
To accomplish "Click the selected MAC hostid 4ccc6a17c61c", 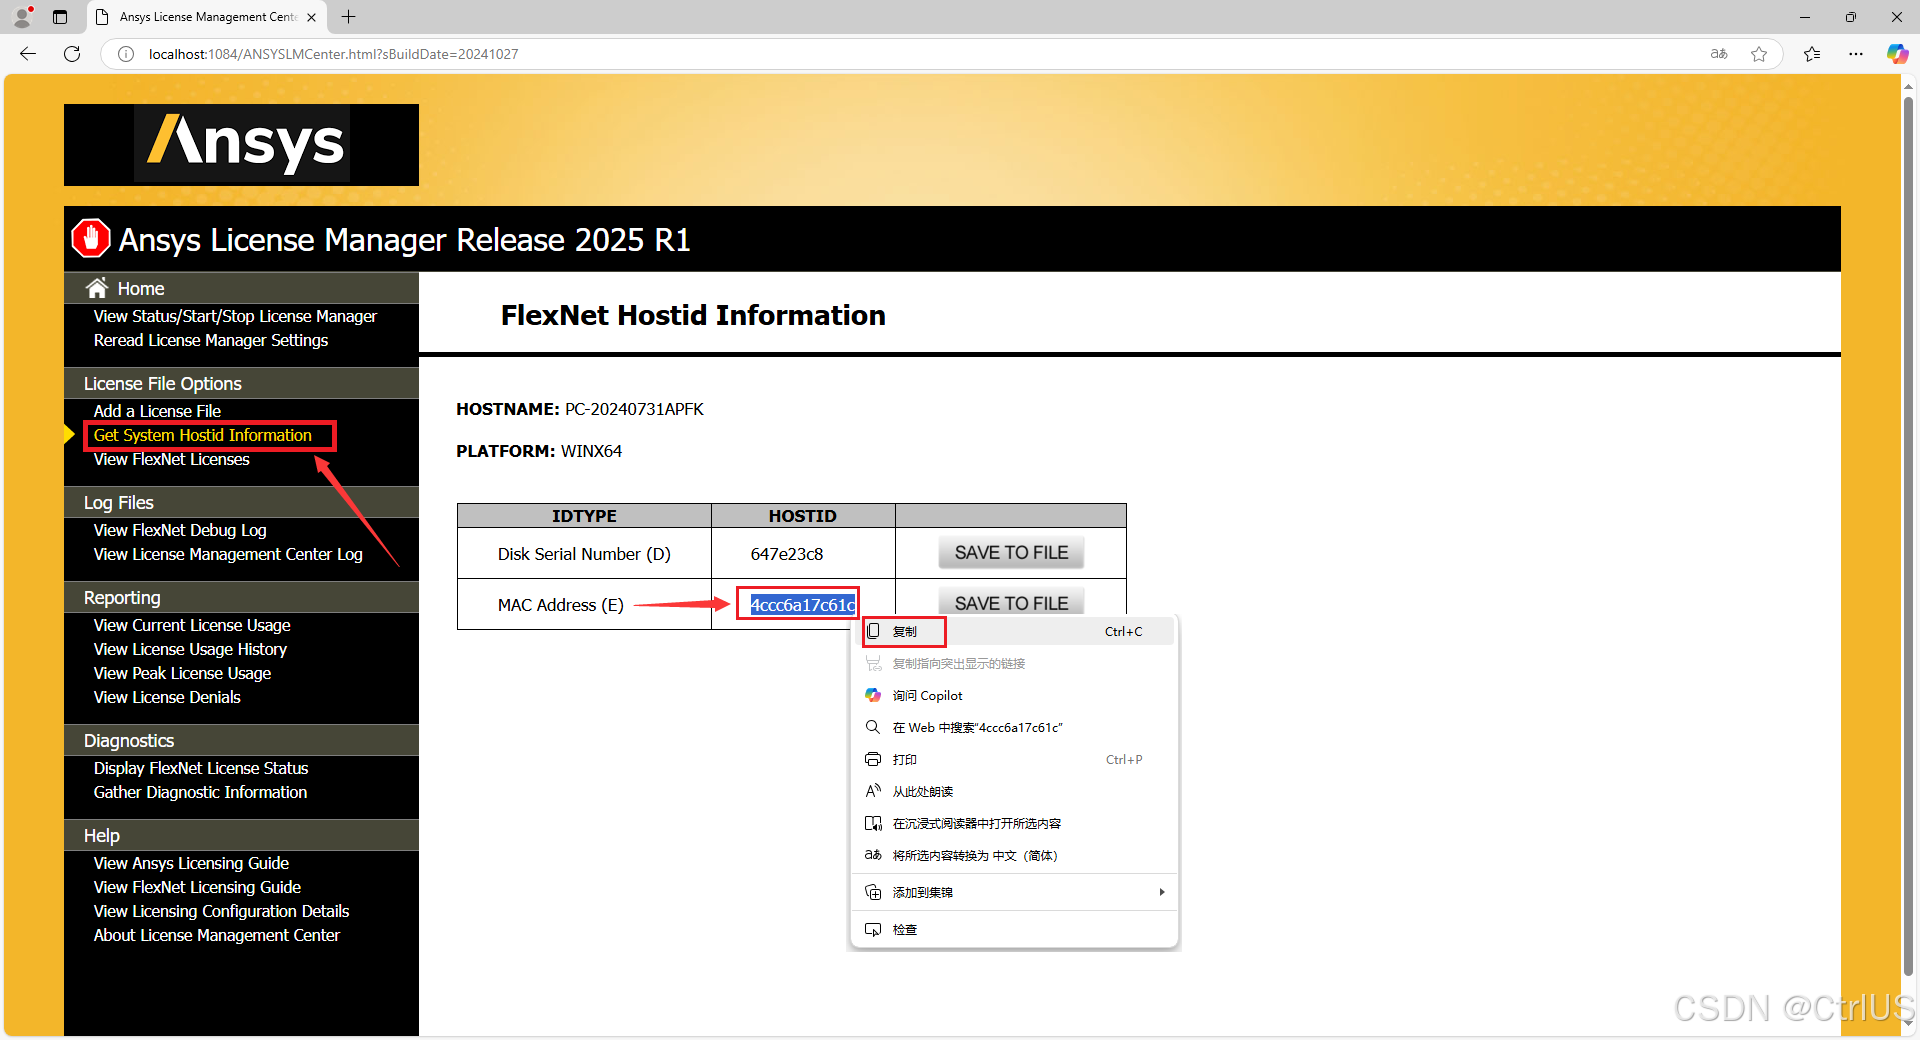I will point(803,605).
